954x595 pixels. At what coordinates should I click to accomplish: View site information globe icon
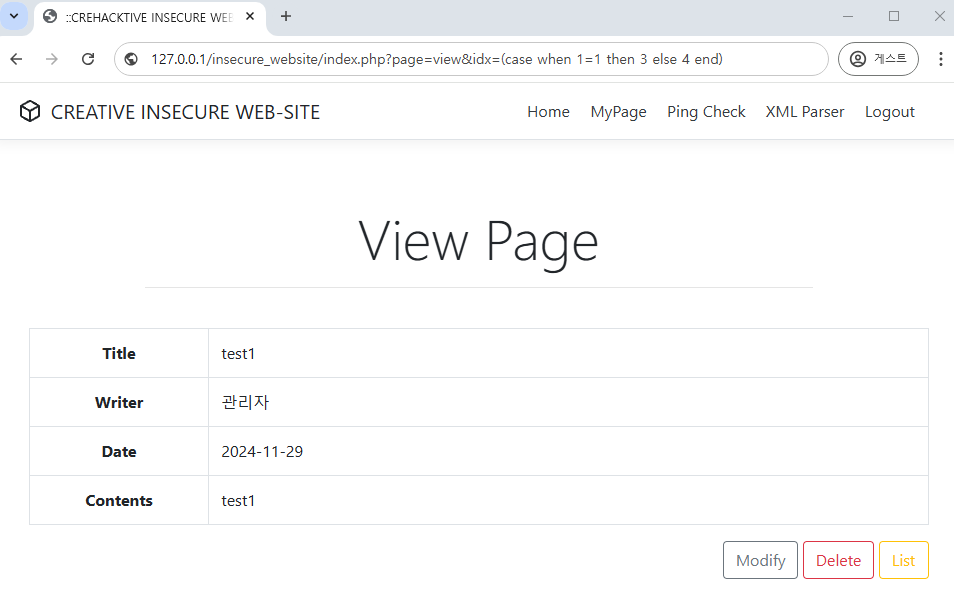(x=131, y=59)
